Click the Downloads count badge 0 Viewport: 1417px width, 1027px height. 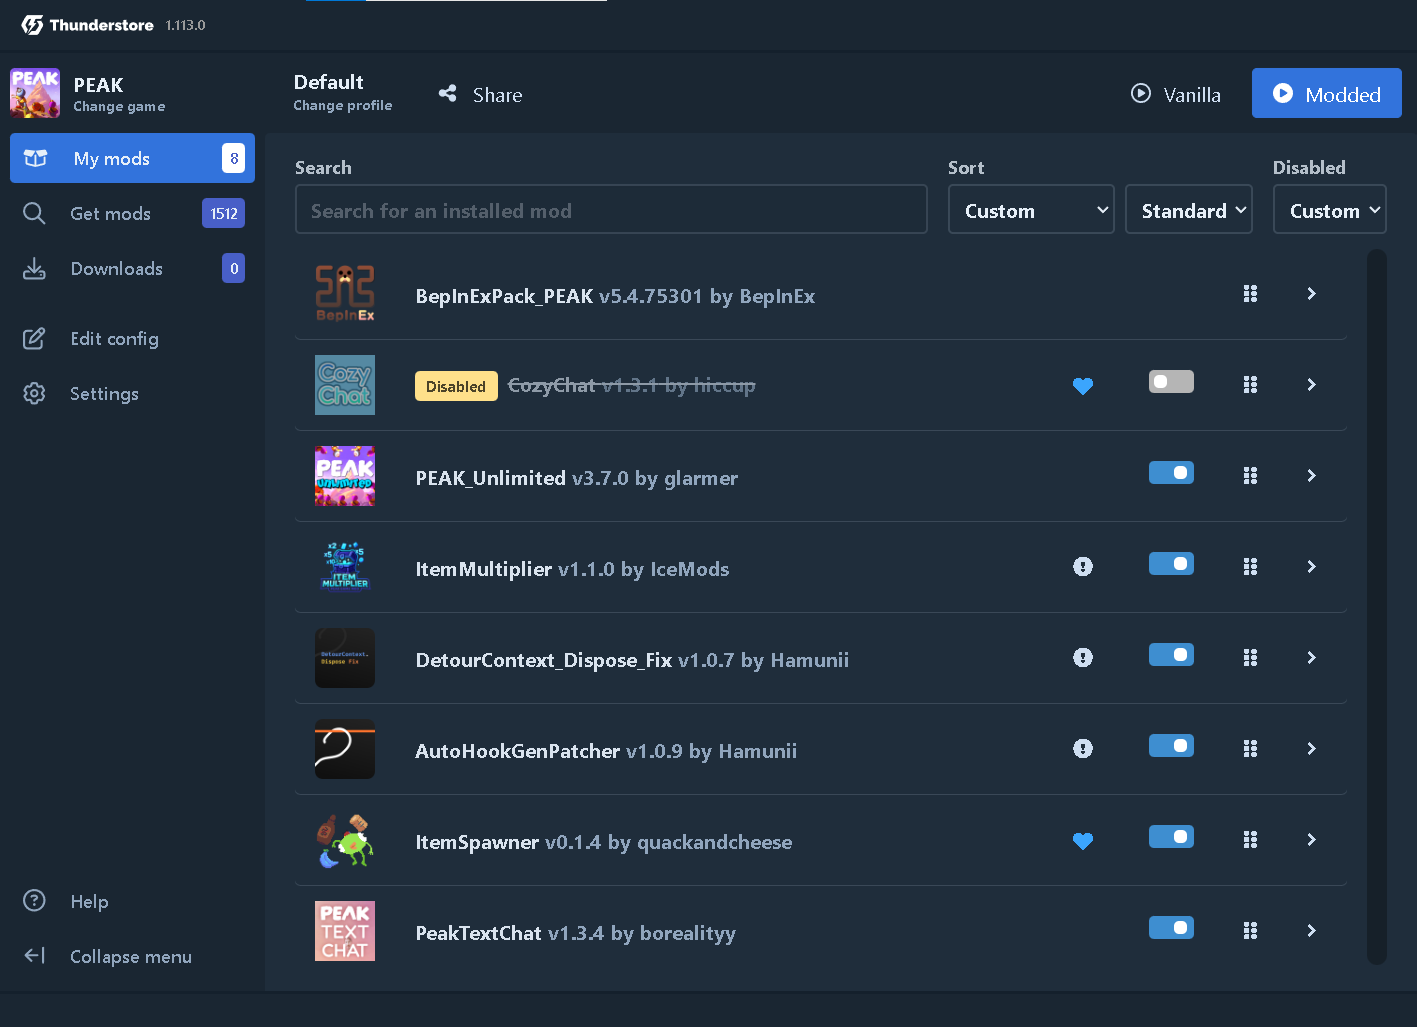pyautogui.click(x=233, y=268)
